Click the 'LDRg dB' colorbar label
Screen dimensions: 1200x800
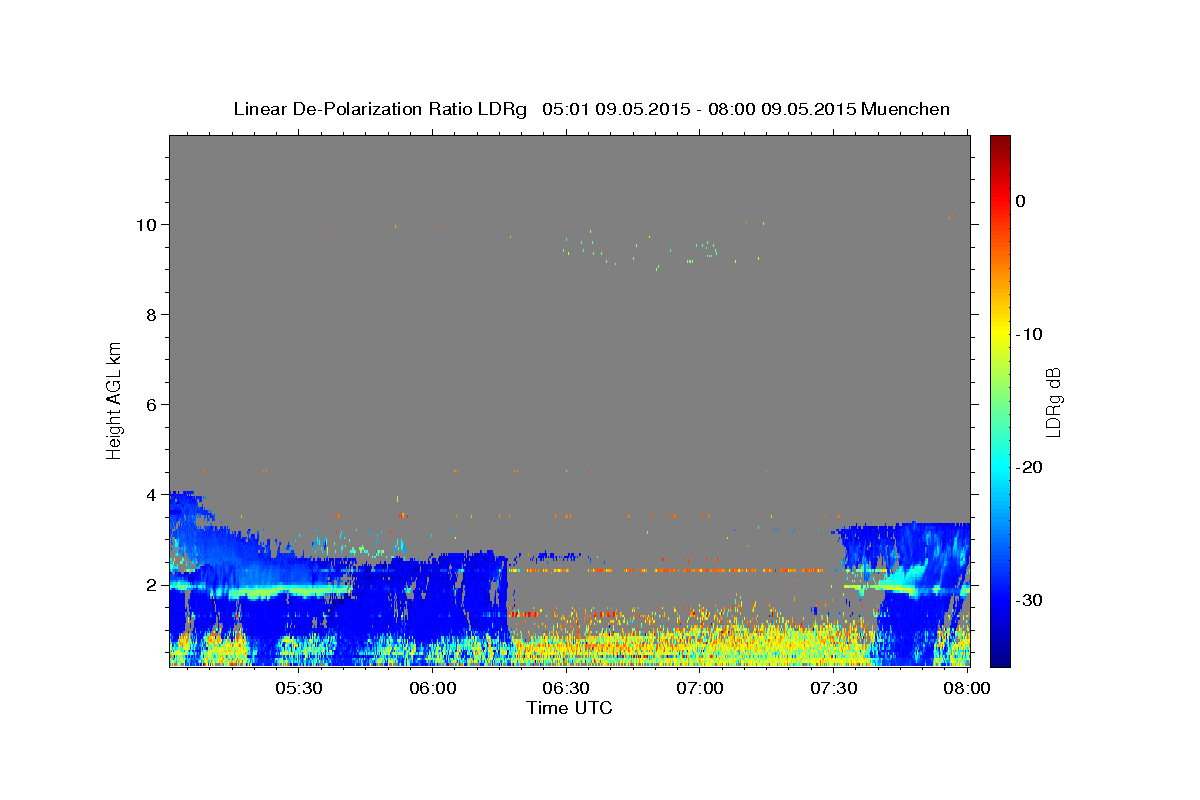point(1052,402)
